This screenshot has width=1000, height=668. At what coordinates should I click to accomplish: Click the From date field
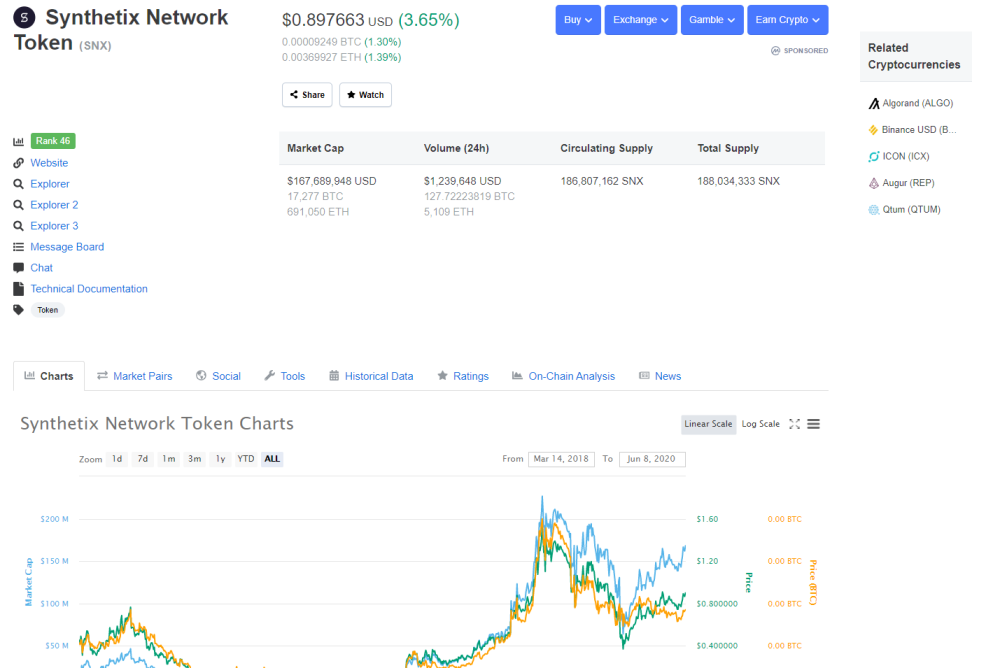point(561,459)
